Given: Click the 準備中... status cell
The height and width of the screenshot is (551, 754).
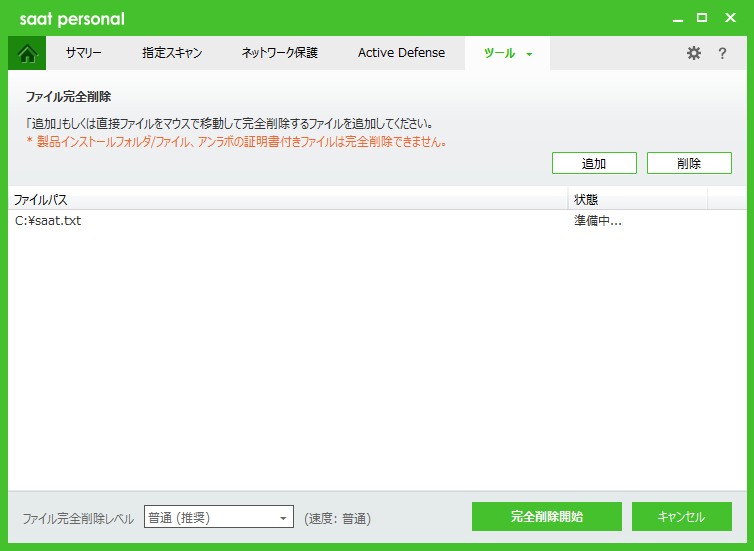Looking at the screenshot, I should 598,221.
